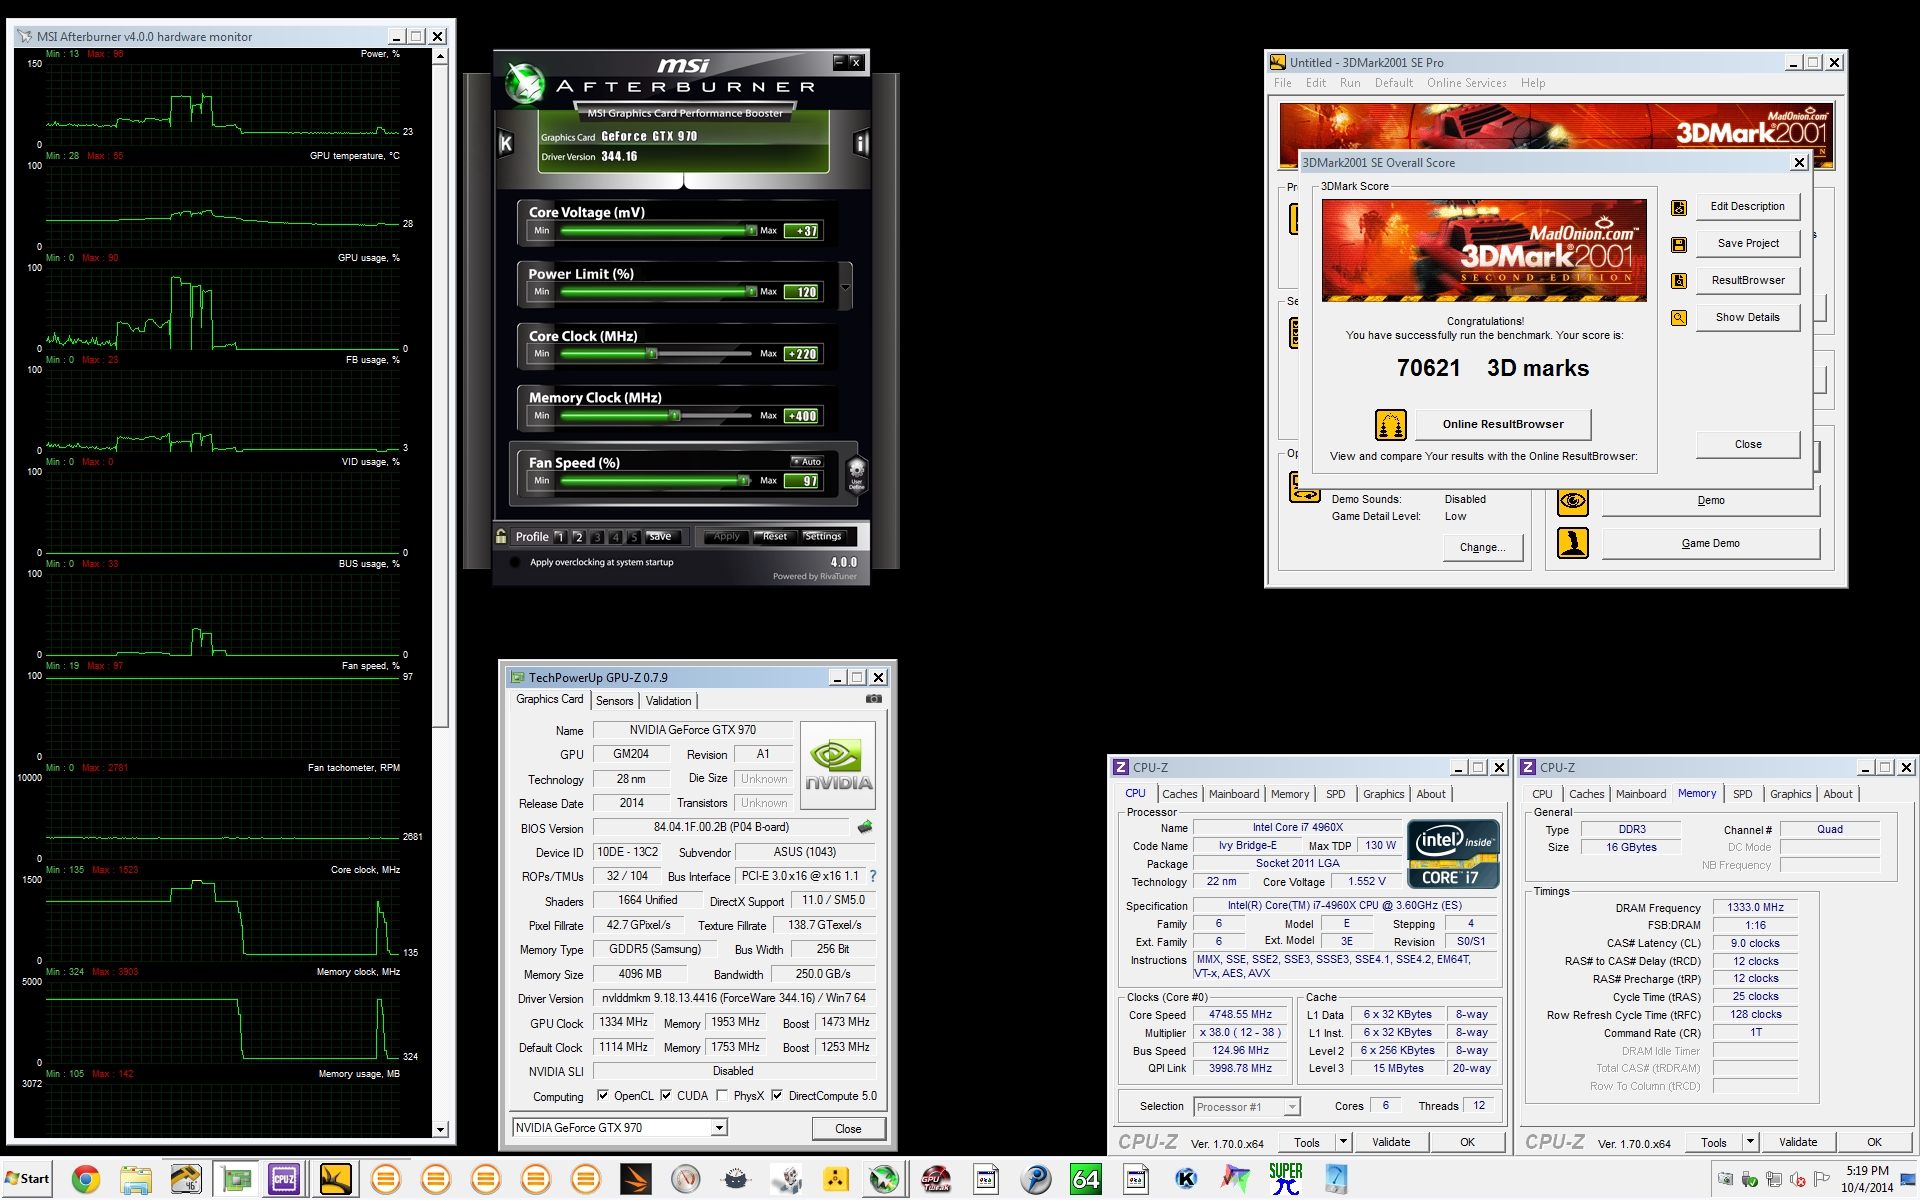Open the info 'i' panel in Afterburner
The width and height of the screenshot is (1920, 1200).
[x=860, y=143]
